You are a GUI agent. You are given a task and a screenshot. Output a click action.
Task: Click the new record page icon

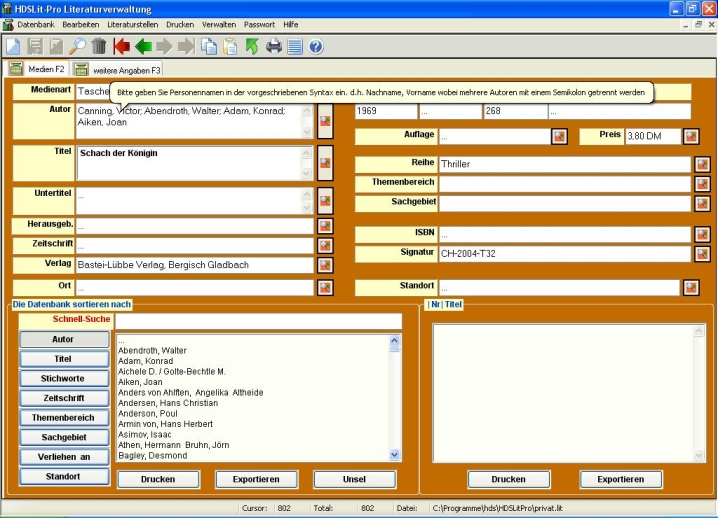click(12, 46)
